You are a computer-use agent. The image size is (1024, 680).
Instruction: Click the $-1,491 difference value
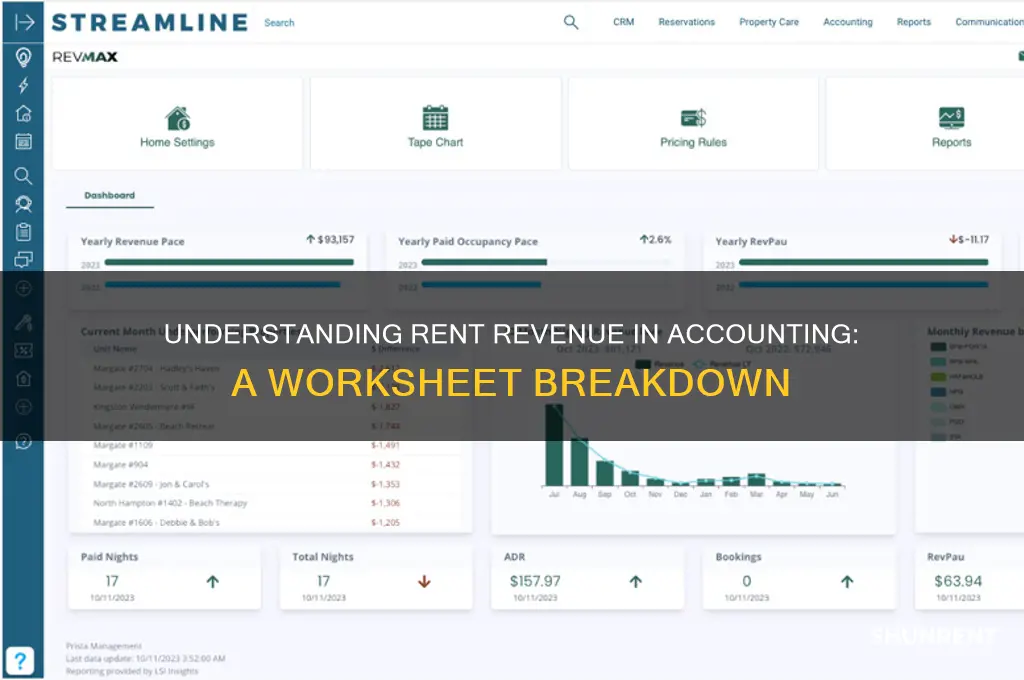pos(385,445)
